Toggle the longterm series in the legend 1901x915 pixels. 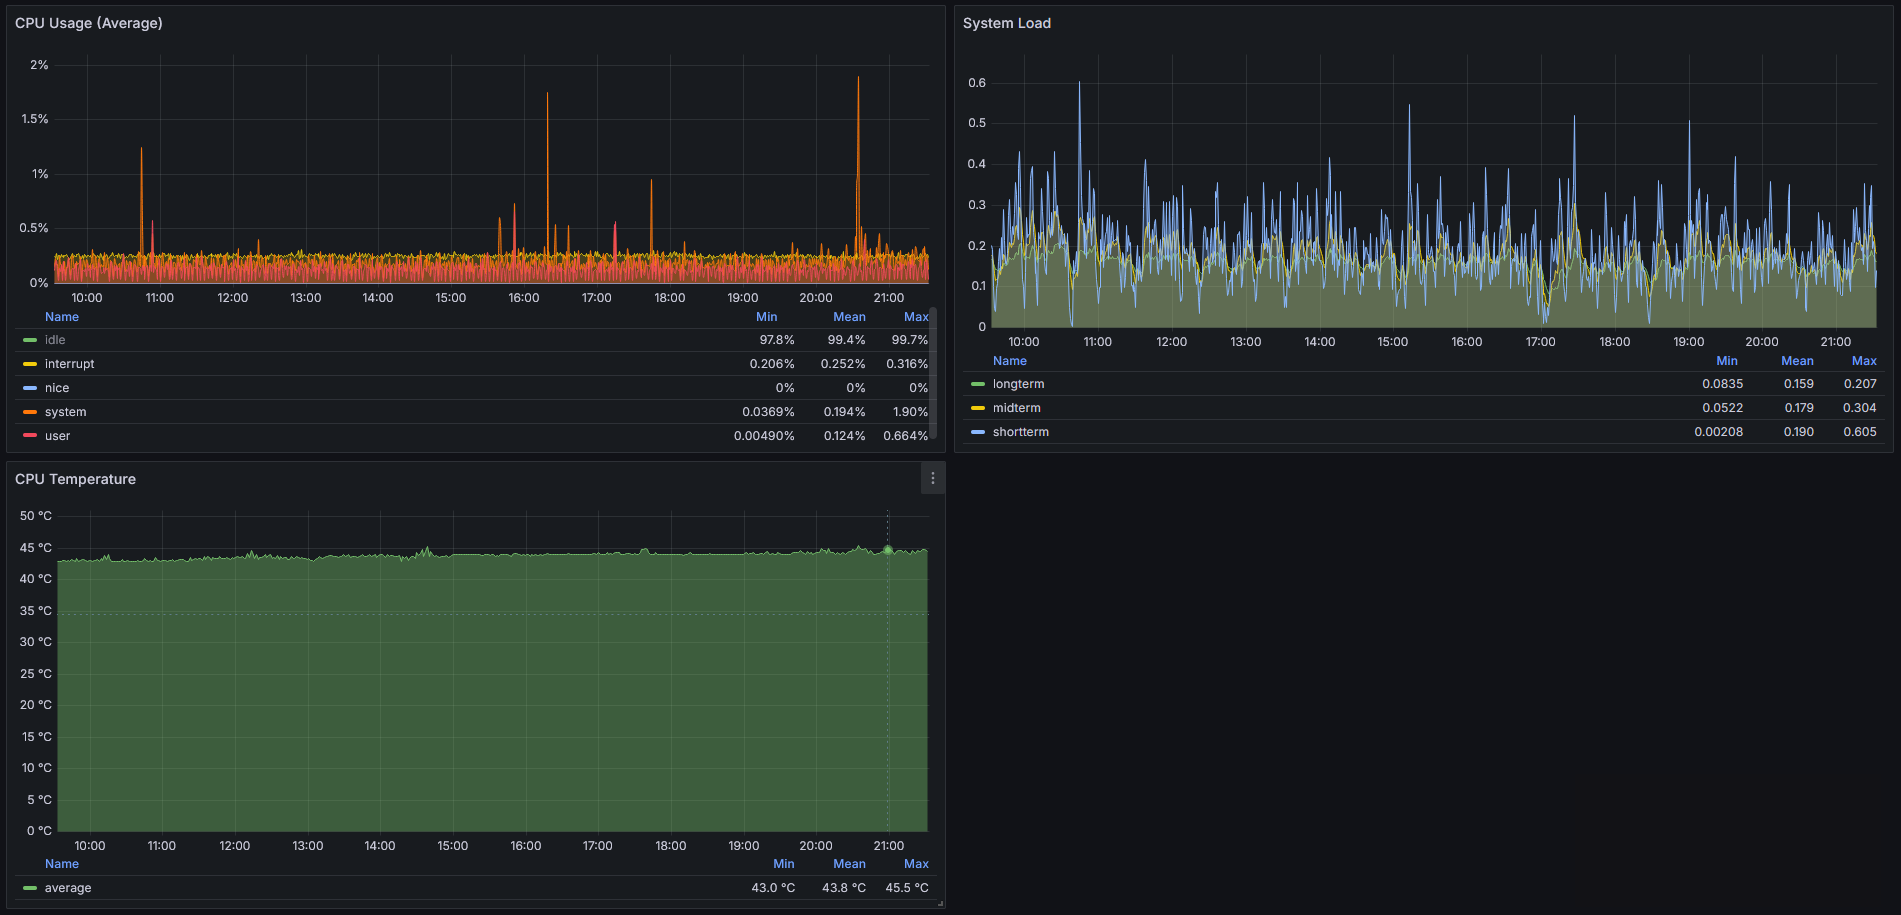1019,384
